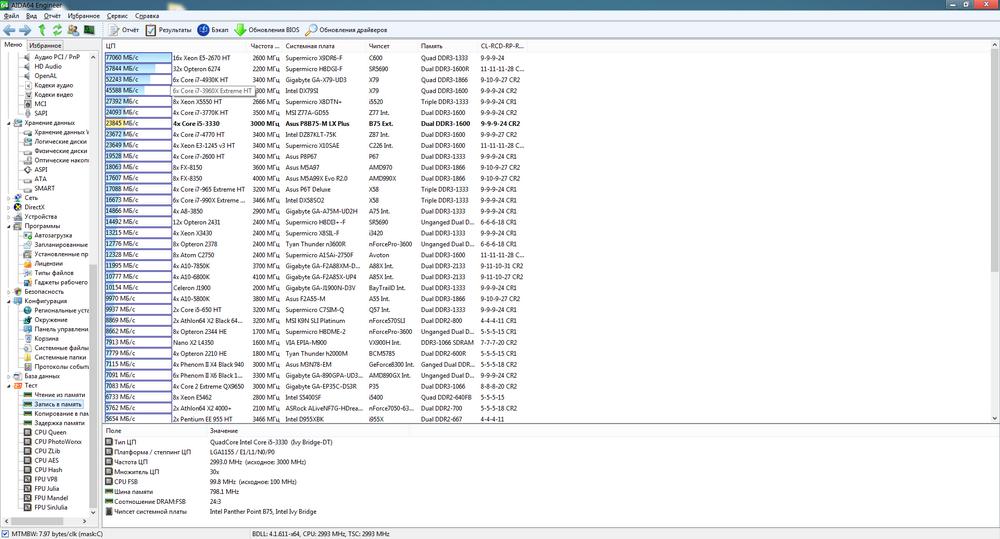The image size is (1000, 539).
Task: Select the CPU ZLib benchmark
Action: [x=47, y=451]
